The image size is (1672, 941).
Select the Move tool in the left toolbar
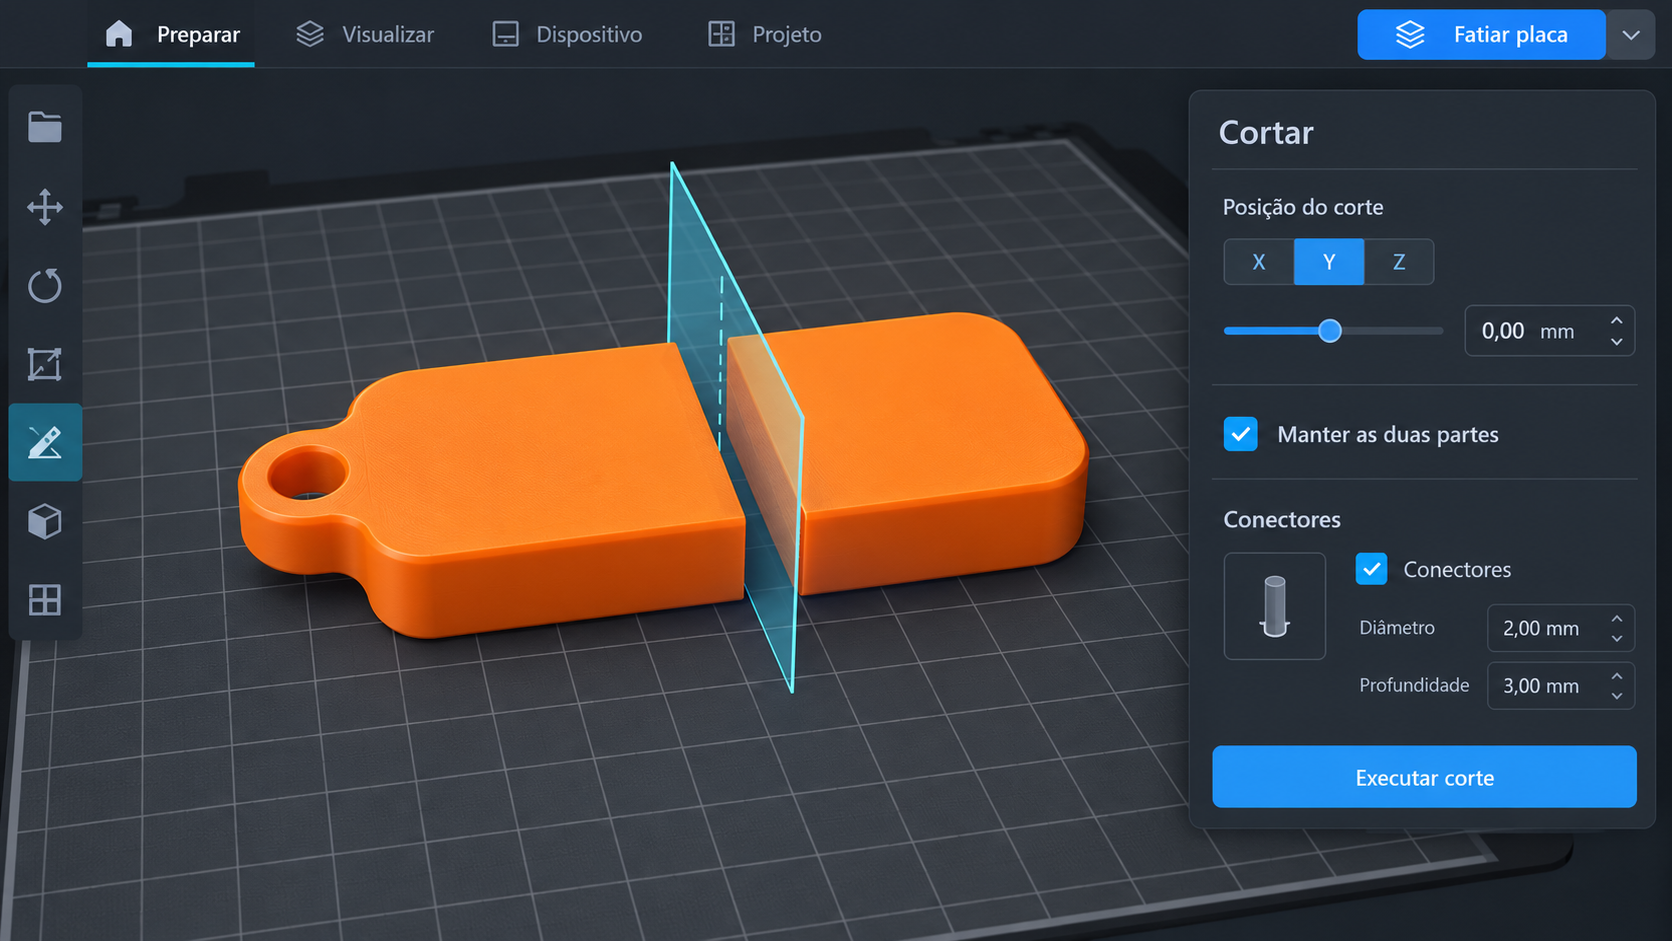[x=45, y=207]
